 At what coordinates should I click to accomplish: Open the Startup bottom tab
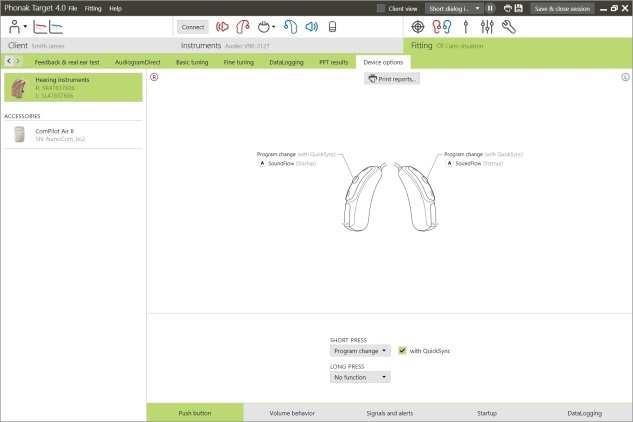487,413
